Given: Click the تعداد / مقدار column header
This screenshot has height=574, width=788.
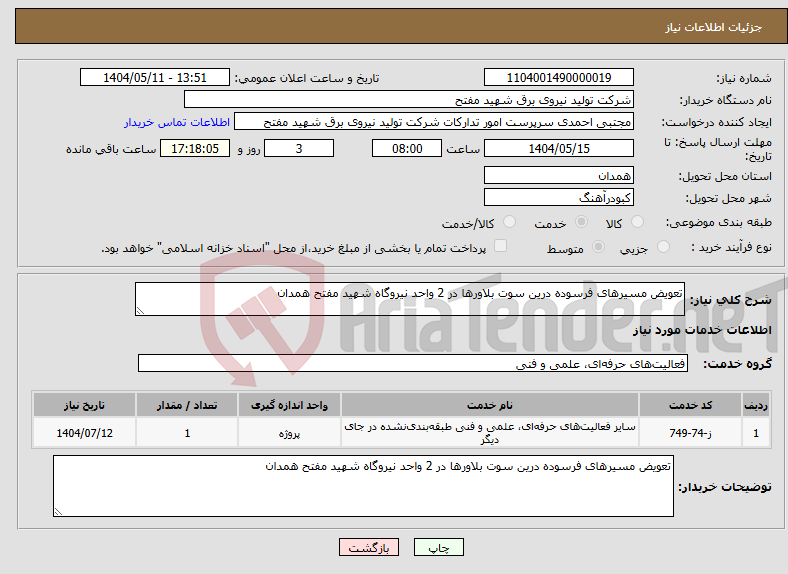Looking at the screenshot, I should click(x=186, y=405).
